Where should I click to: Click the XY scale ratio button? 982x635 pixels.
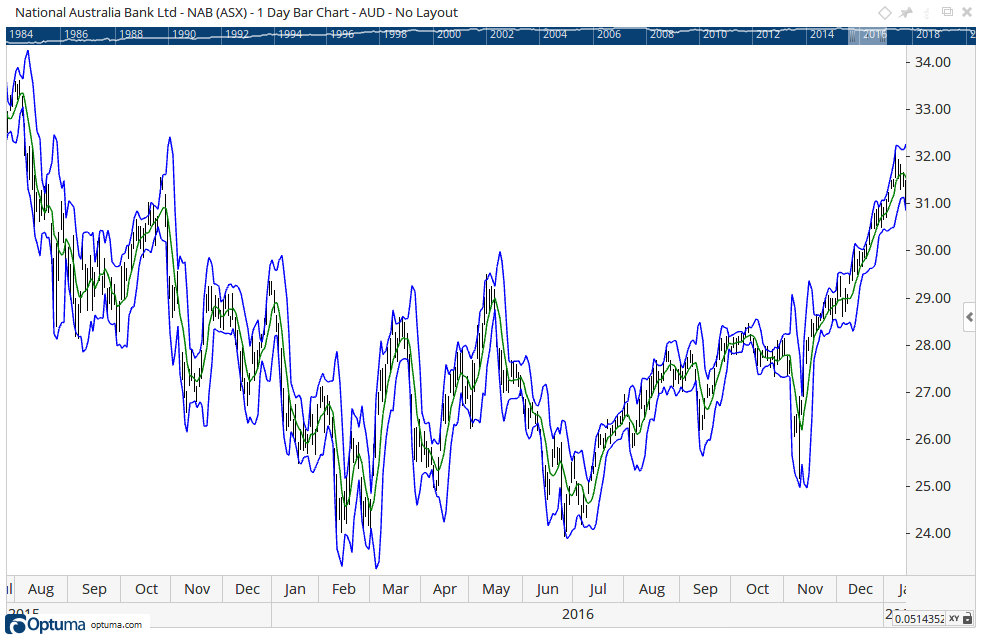point(954,619)
